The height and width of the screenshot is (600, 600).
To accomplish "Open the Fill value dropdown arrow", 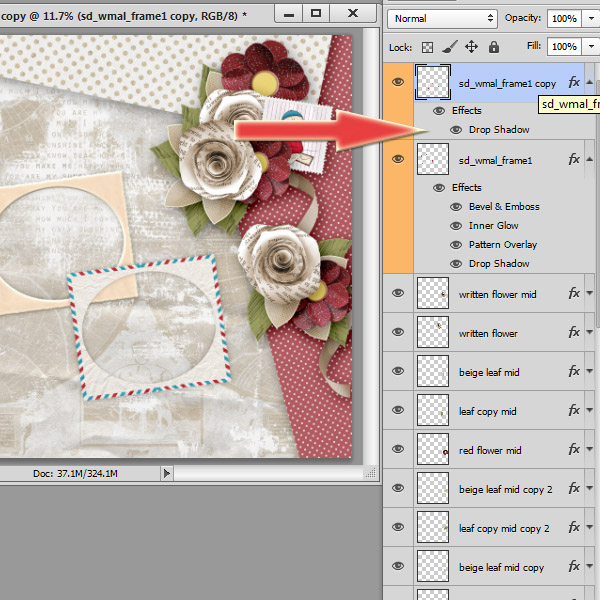I will (588, 47).
